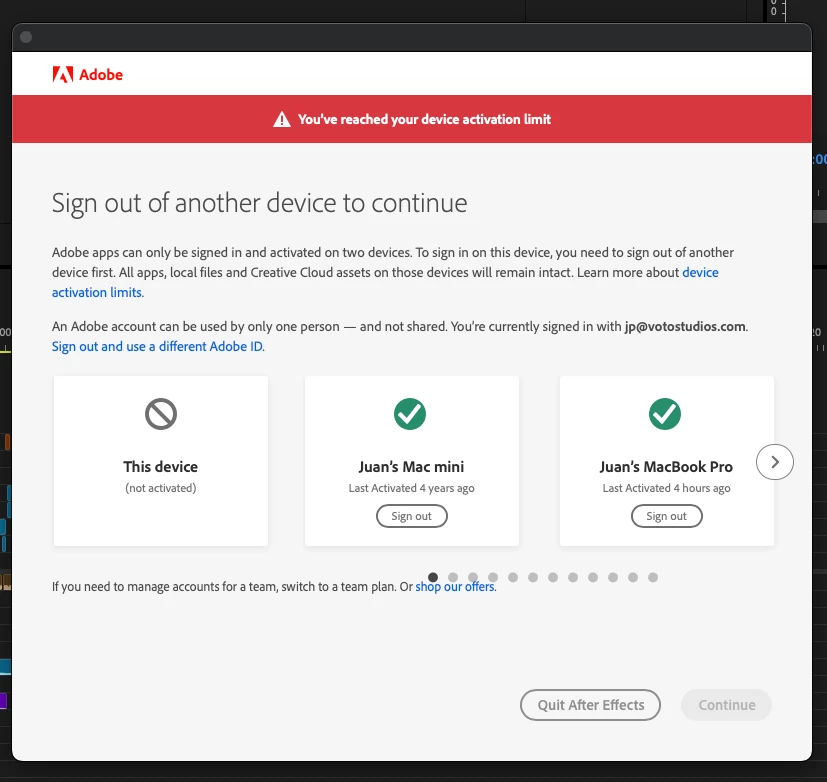
Task: Click the window close dot in title bar
Action: pos(26,37)
